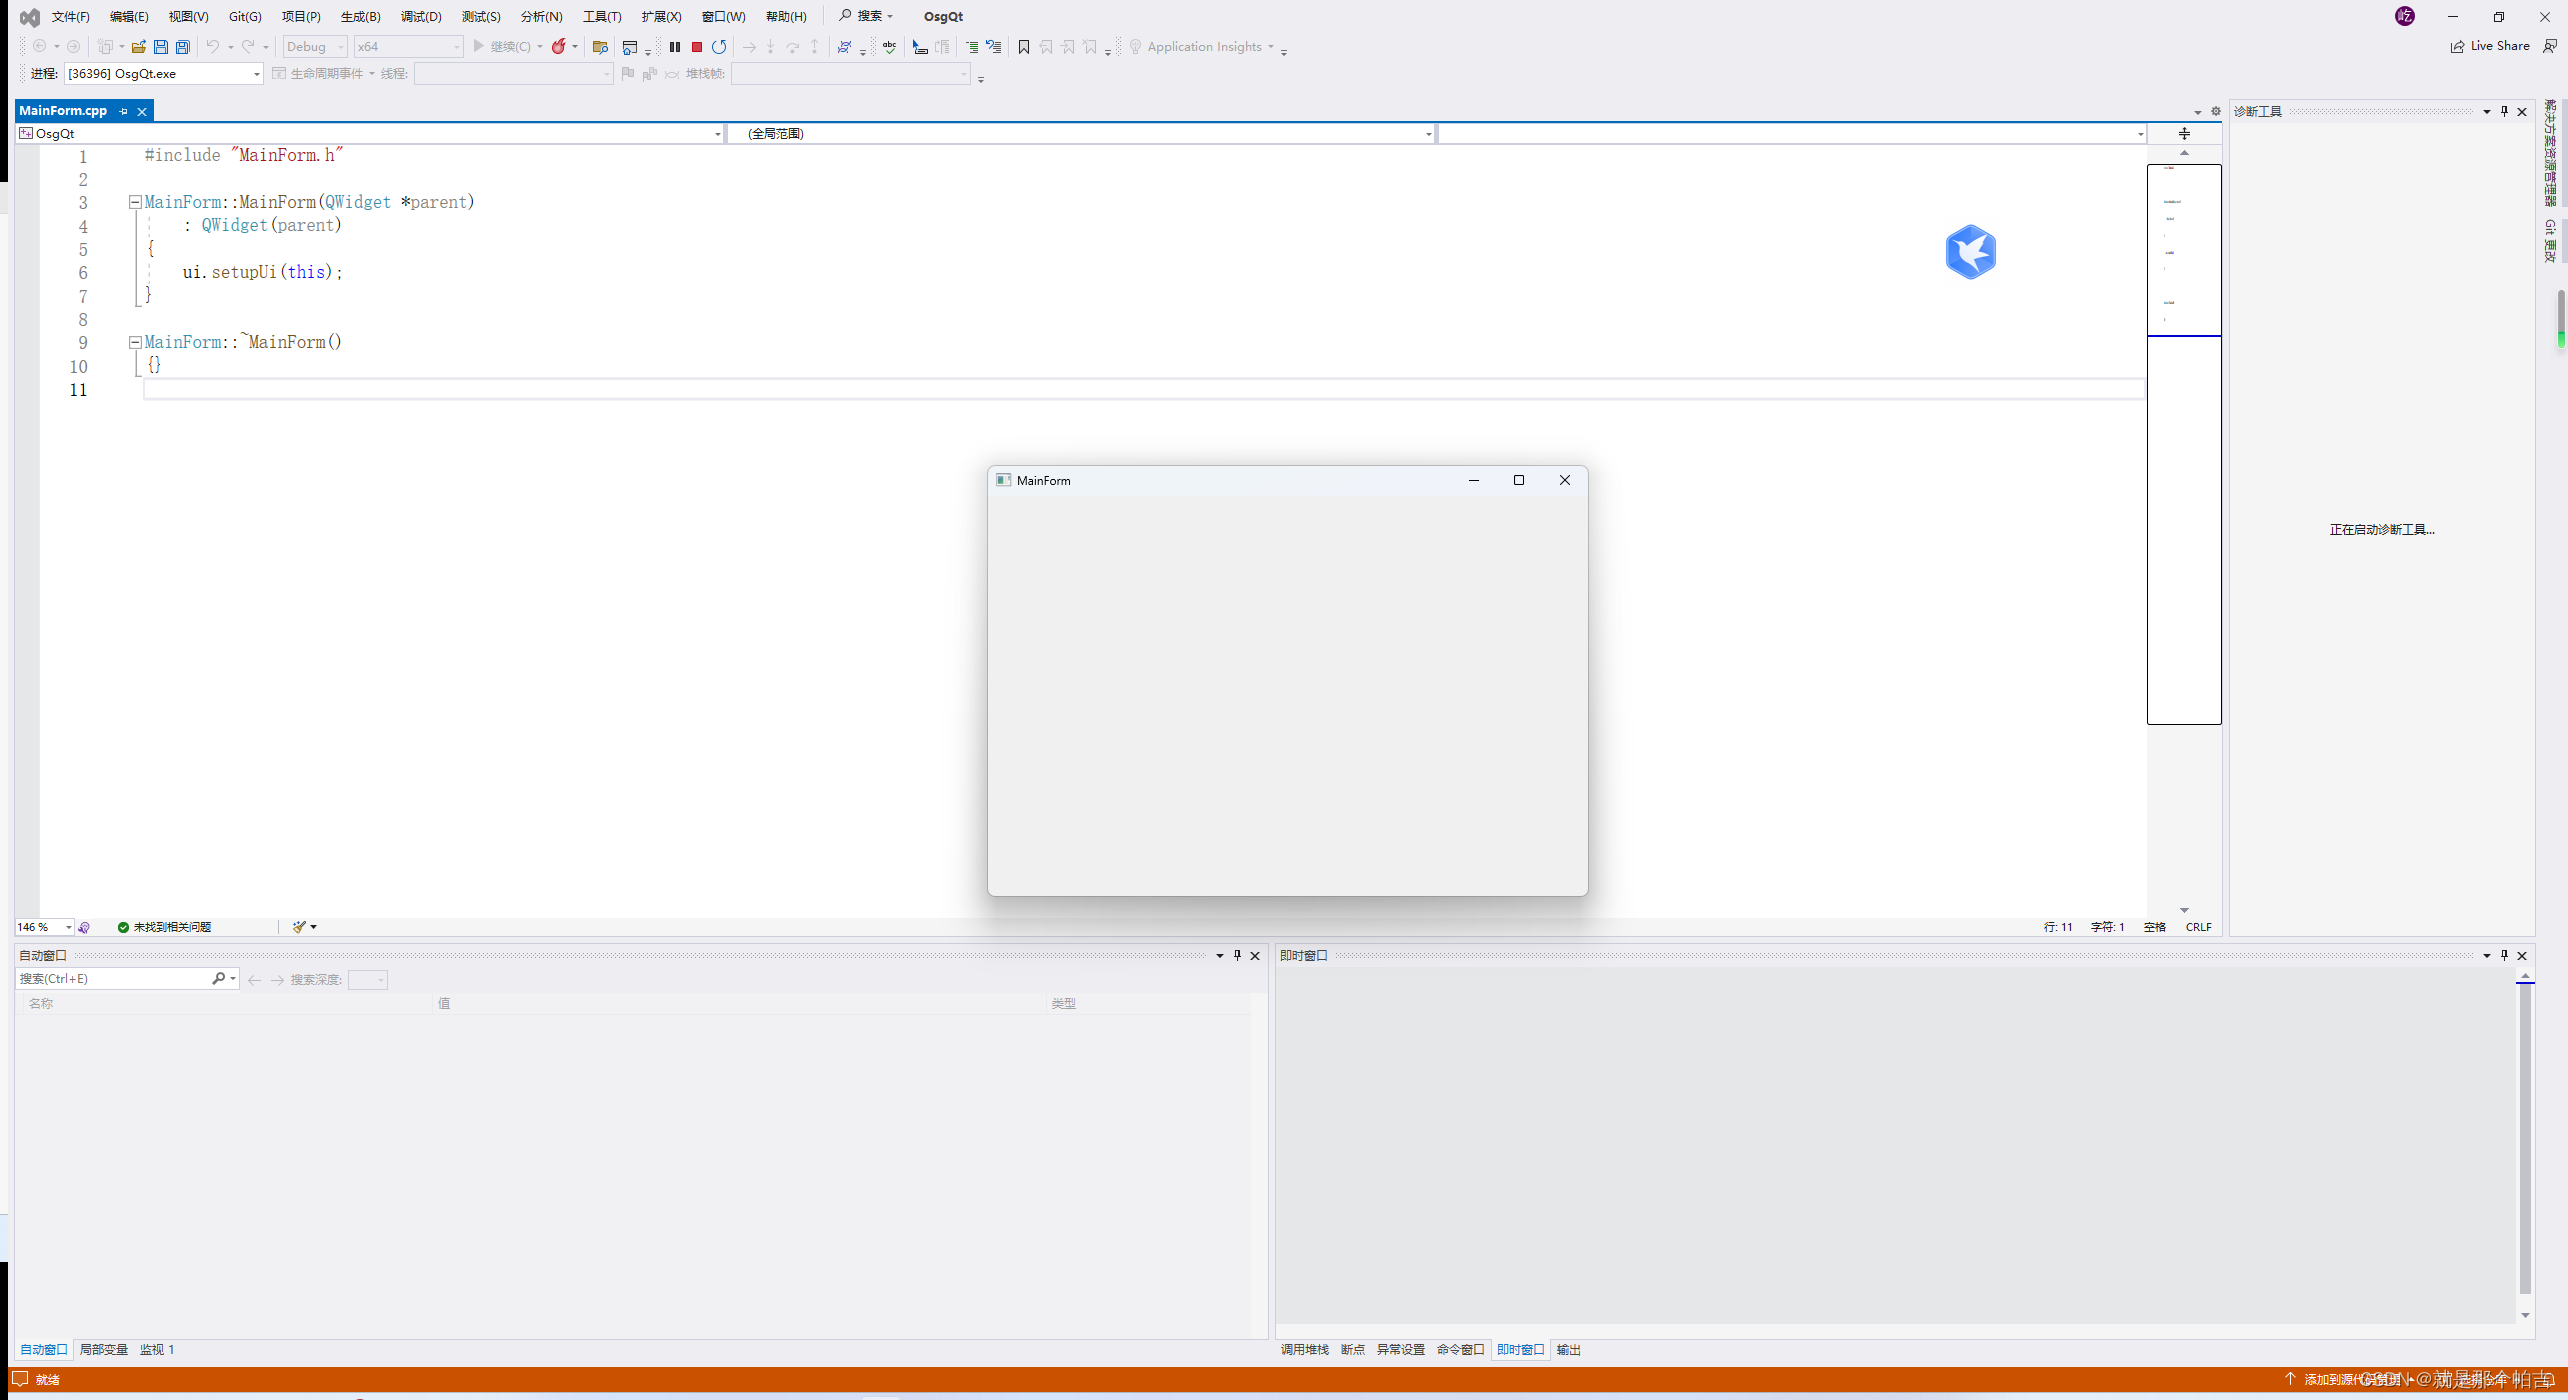Switch to the 局部变量 tab
2568x1400 pixels.
pyautogui.click(x=104, y=1350)
